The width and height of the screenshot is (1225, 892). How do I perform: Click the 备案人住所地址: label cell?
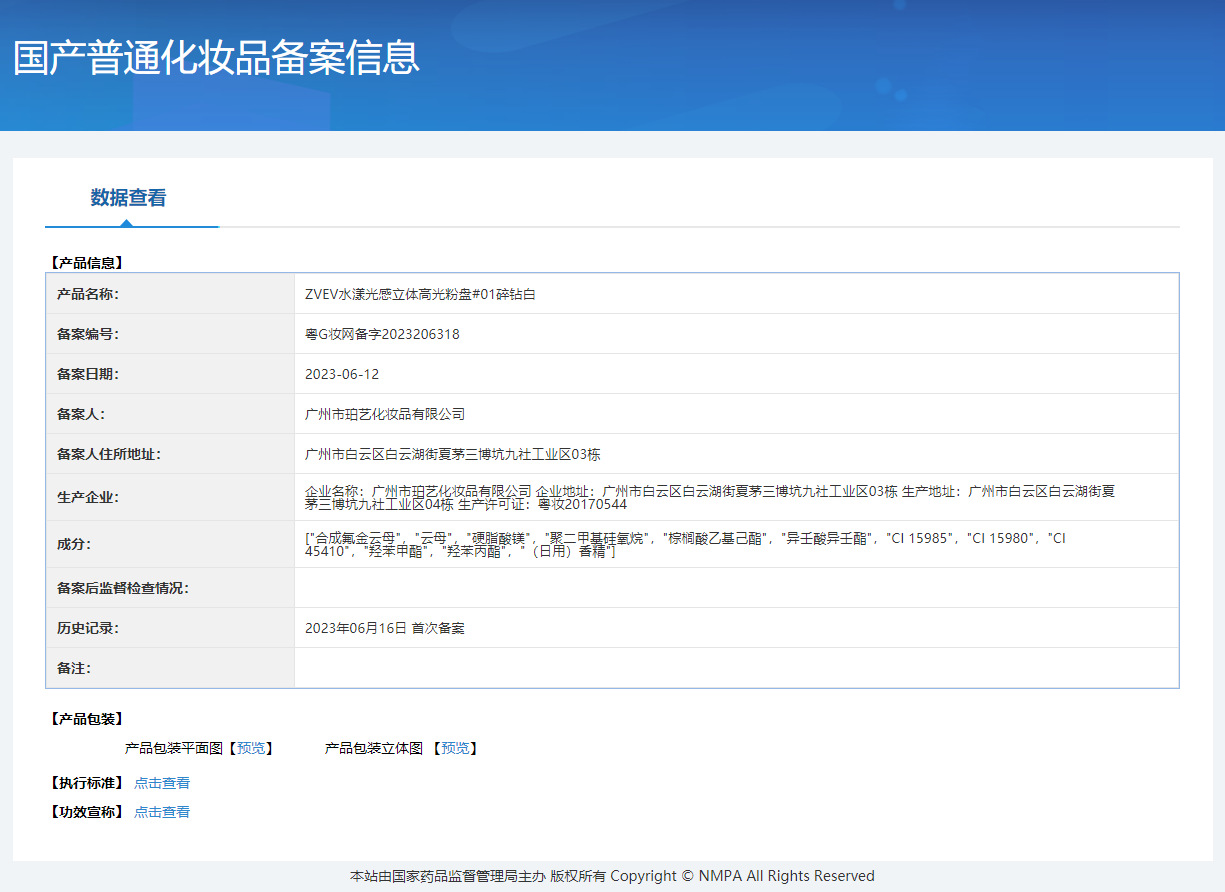170,454
